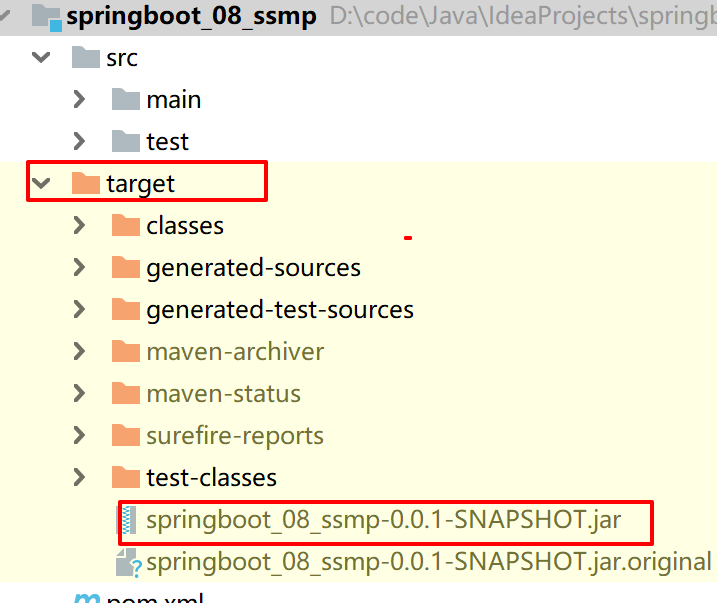Collapse the src folder tree node
The width and height of the screenshot is (717, 603).
pos(41,58)
